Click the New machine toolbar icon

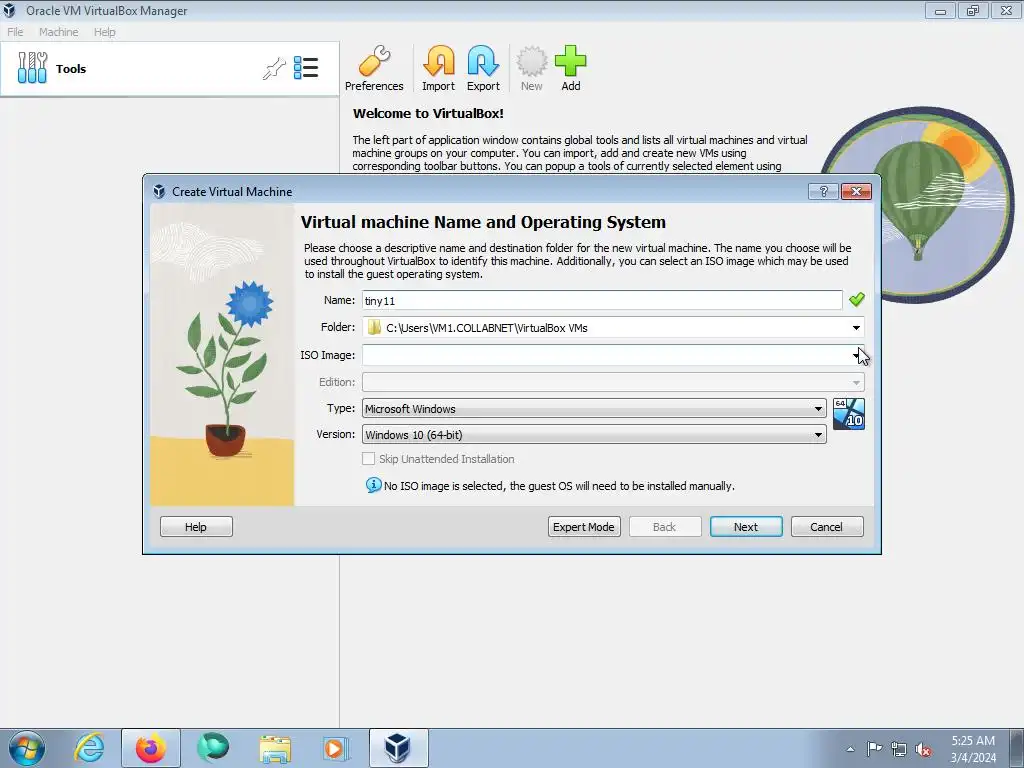[x=532, y=69]
